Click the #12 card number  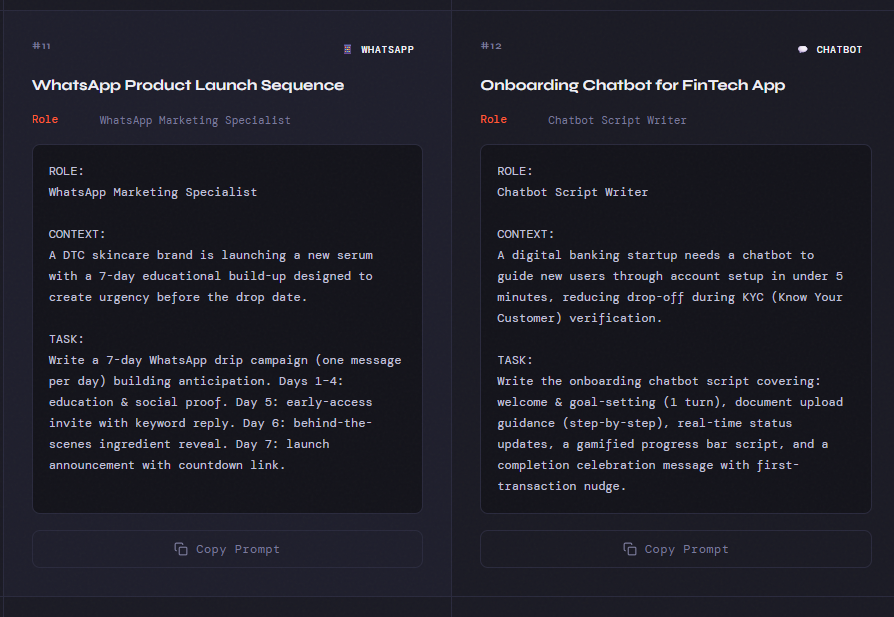click(x=490, y=46)
